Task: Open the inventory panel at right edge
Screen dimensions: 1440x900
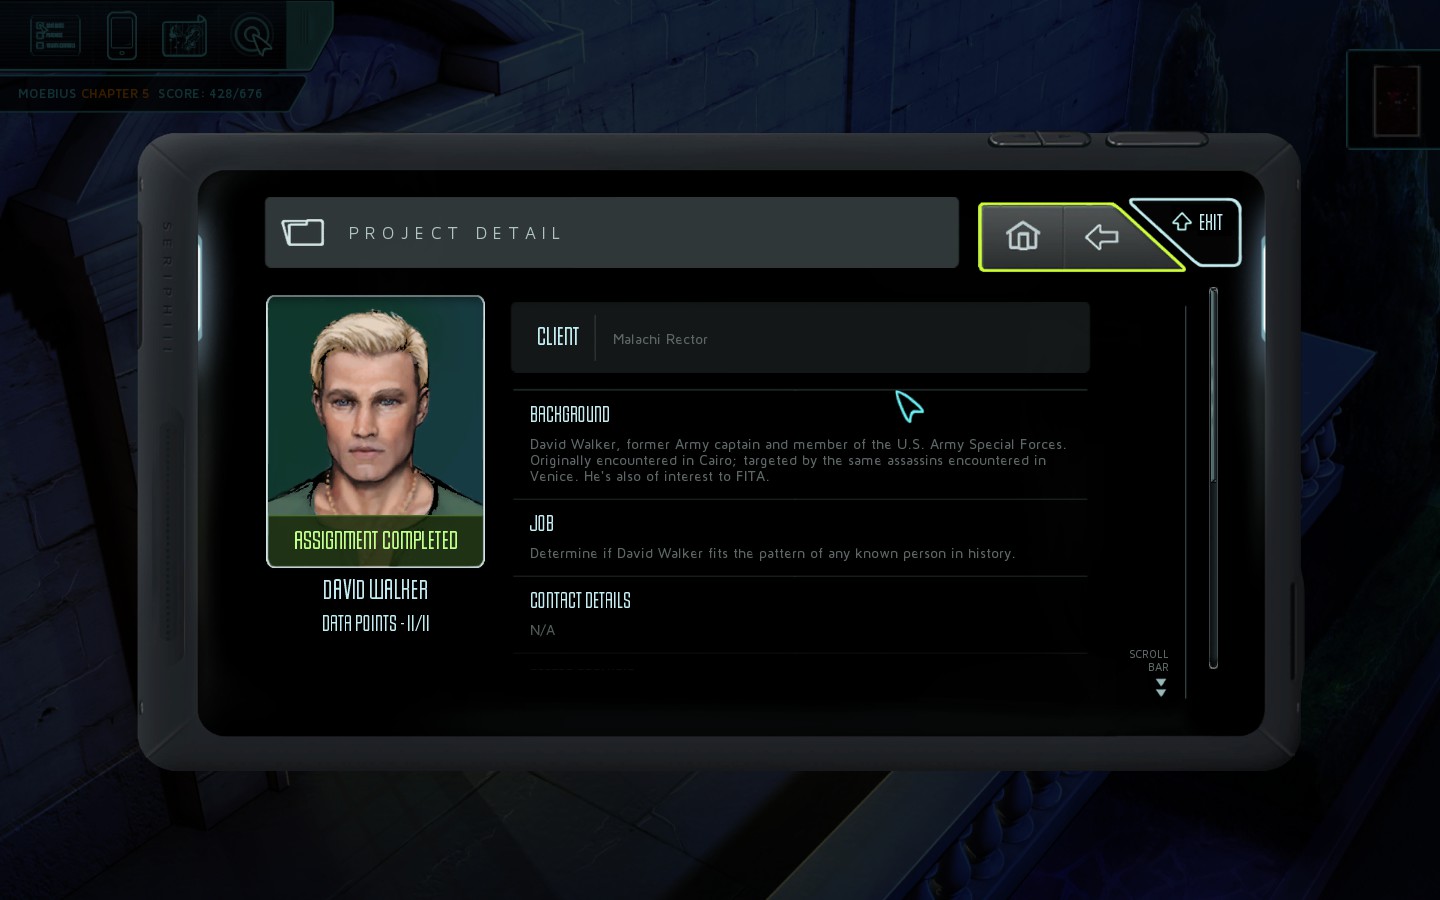Action: pyautogui.click(x=1396, y=100)
